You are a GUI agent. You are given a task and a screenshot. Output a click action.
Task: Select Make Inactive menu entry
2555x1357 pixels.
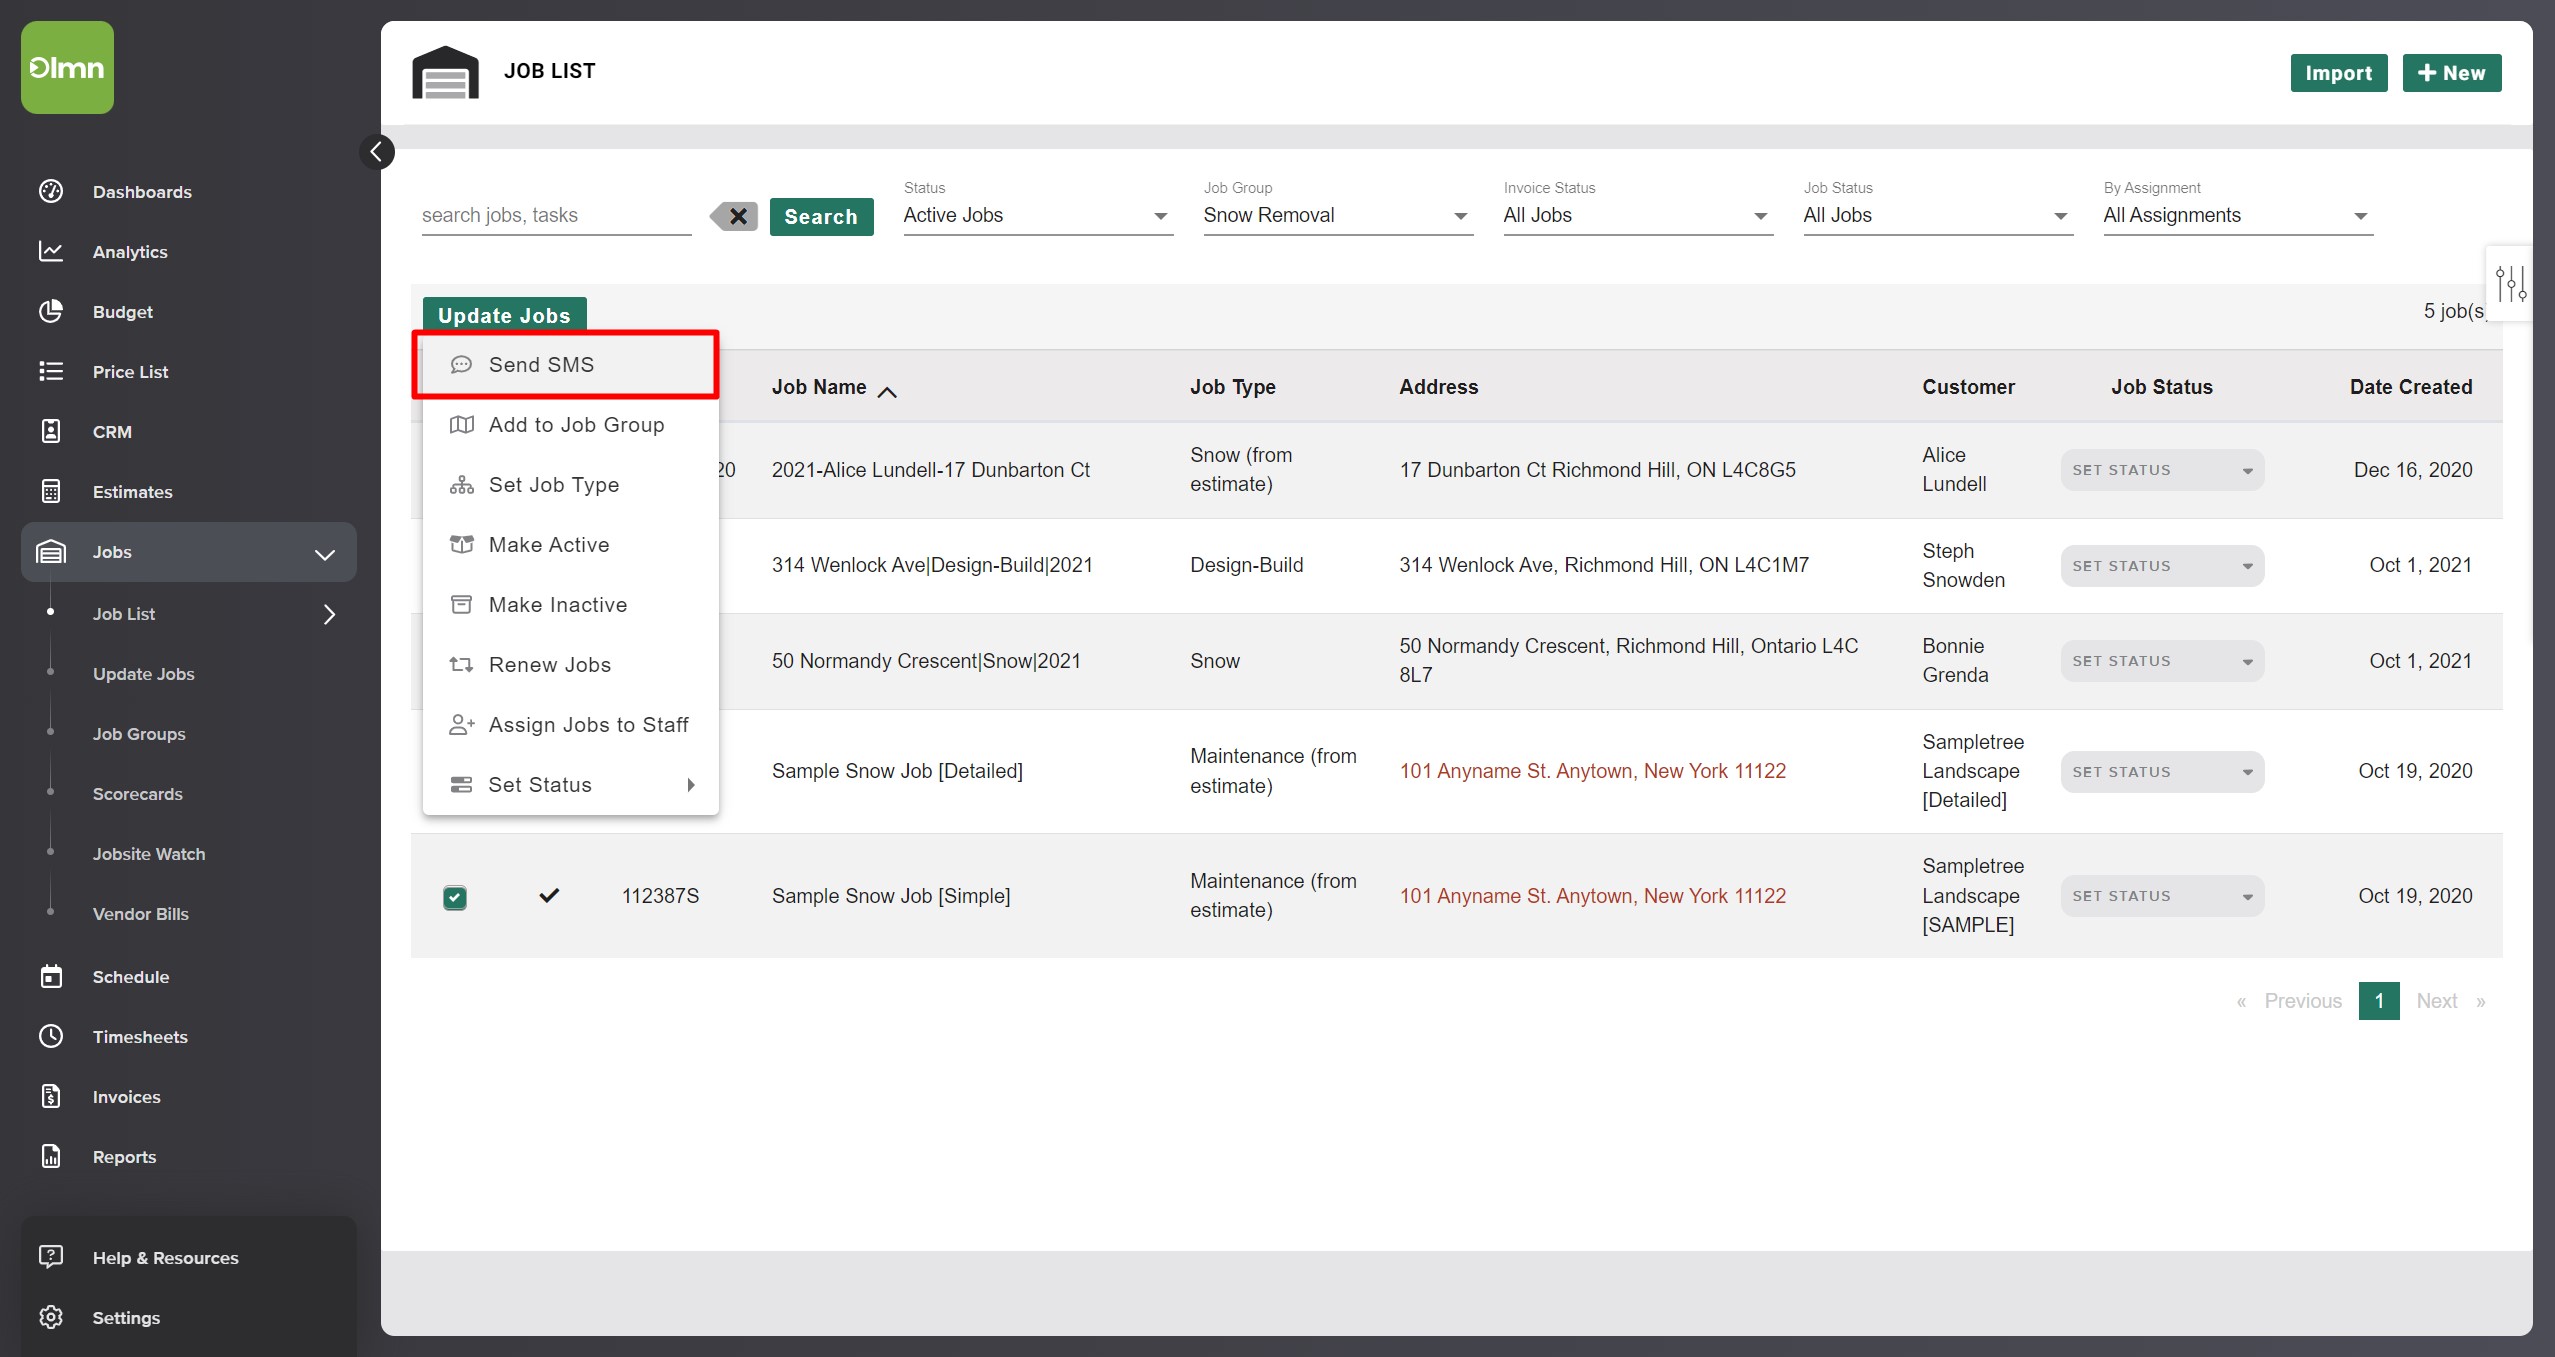click(570, 605)
